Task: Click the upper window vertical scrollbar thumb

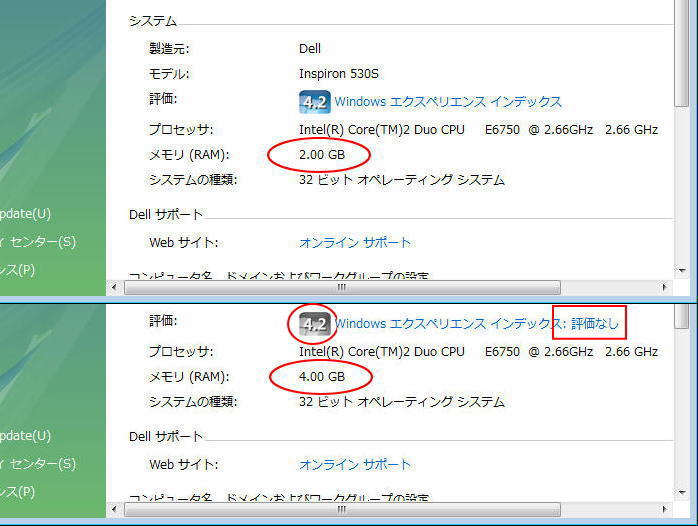Action: tap(682, 53)
